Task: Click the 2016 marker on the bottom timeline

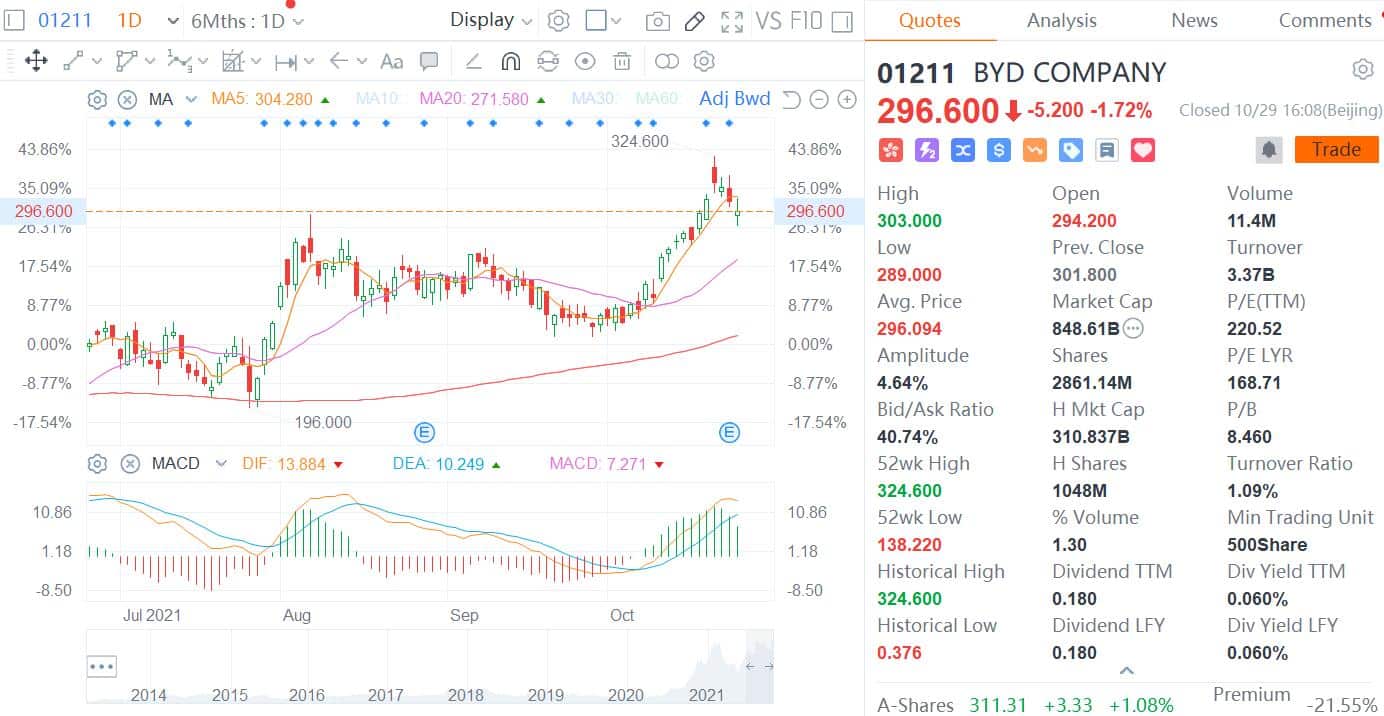Action: (306, 696)
